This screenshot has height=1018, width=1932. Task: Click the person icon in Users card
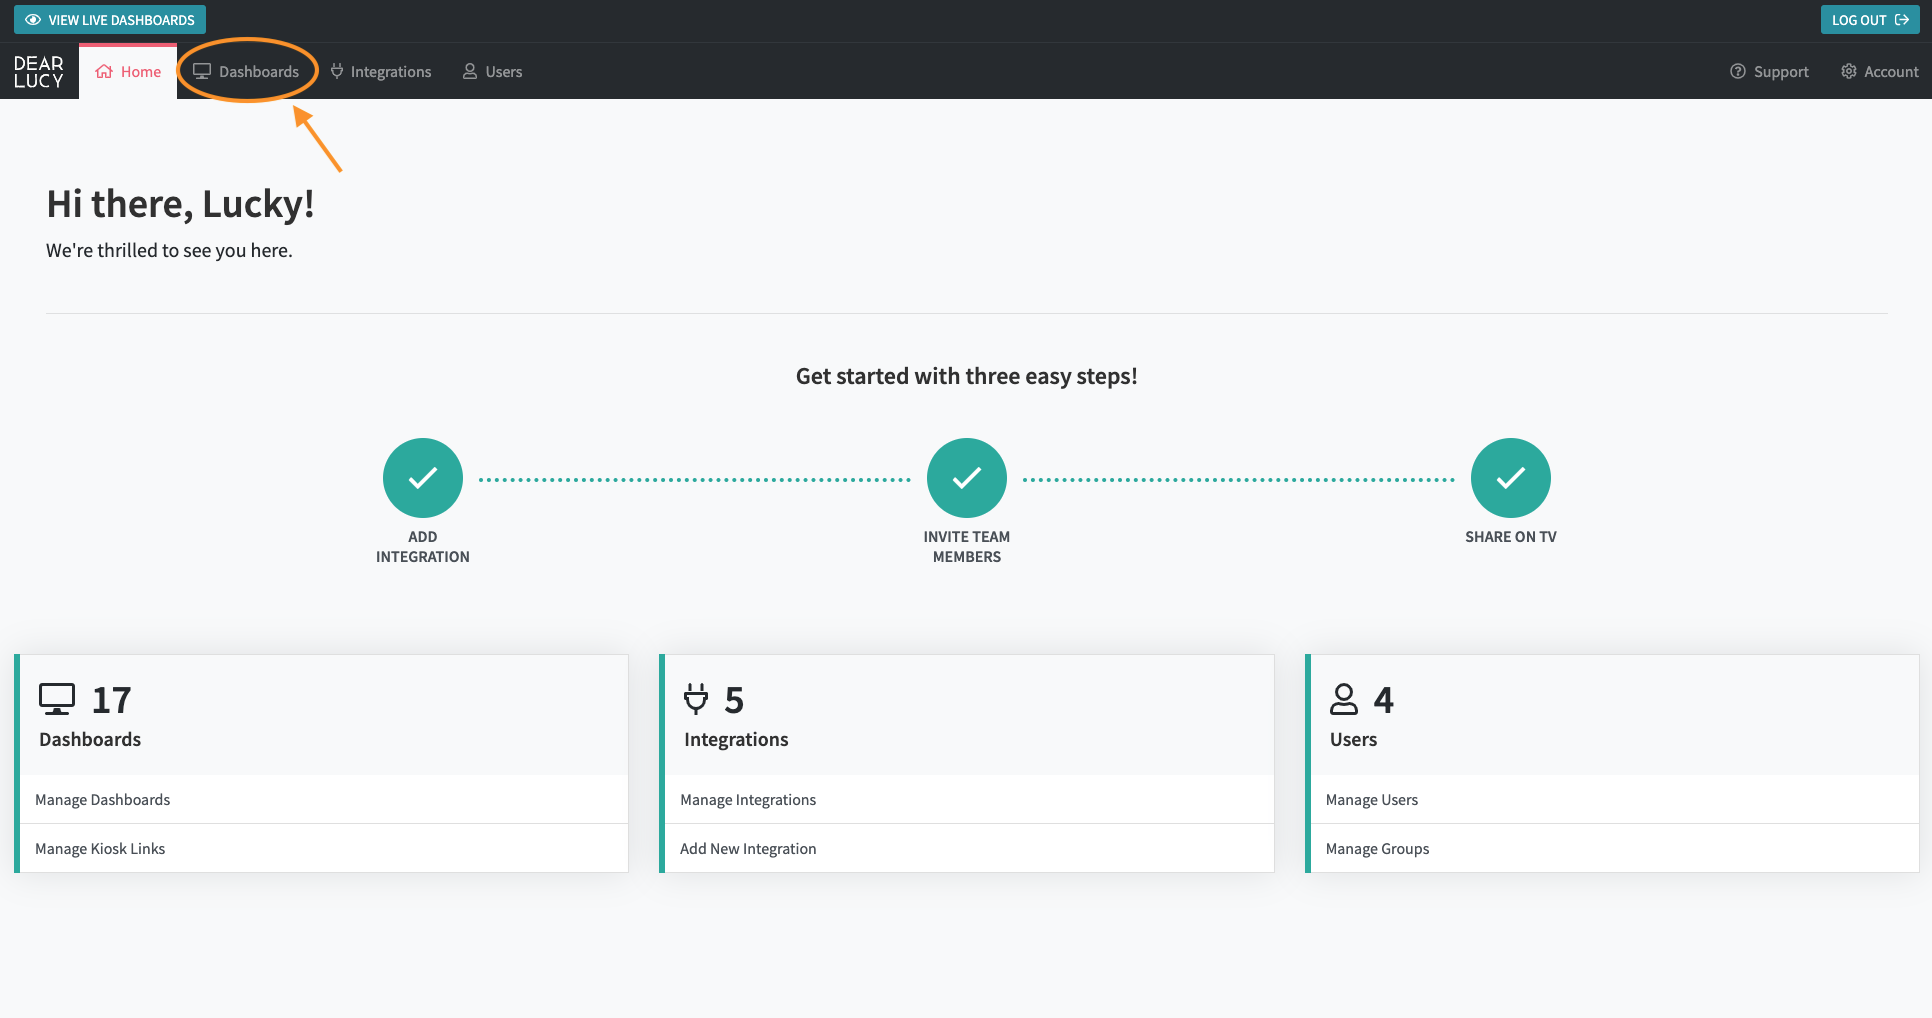[1344, 699]
